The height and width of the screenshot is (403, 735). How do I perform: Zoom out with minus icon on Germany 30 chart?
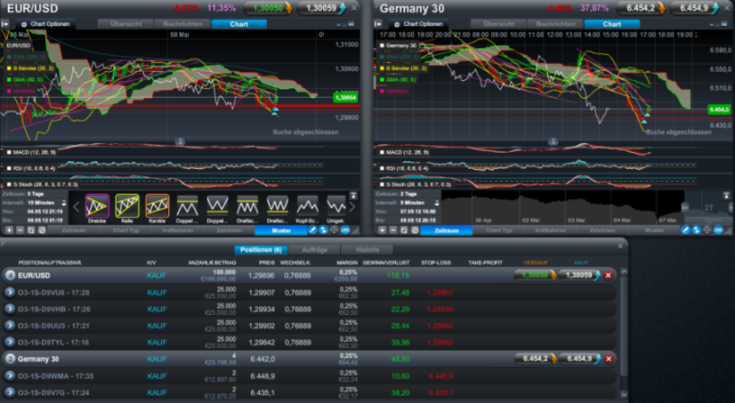tap(393, 230)
